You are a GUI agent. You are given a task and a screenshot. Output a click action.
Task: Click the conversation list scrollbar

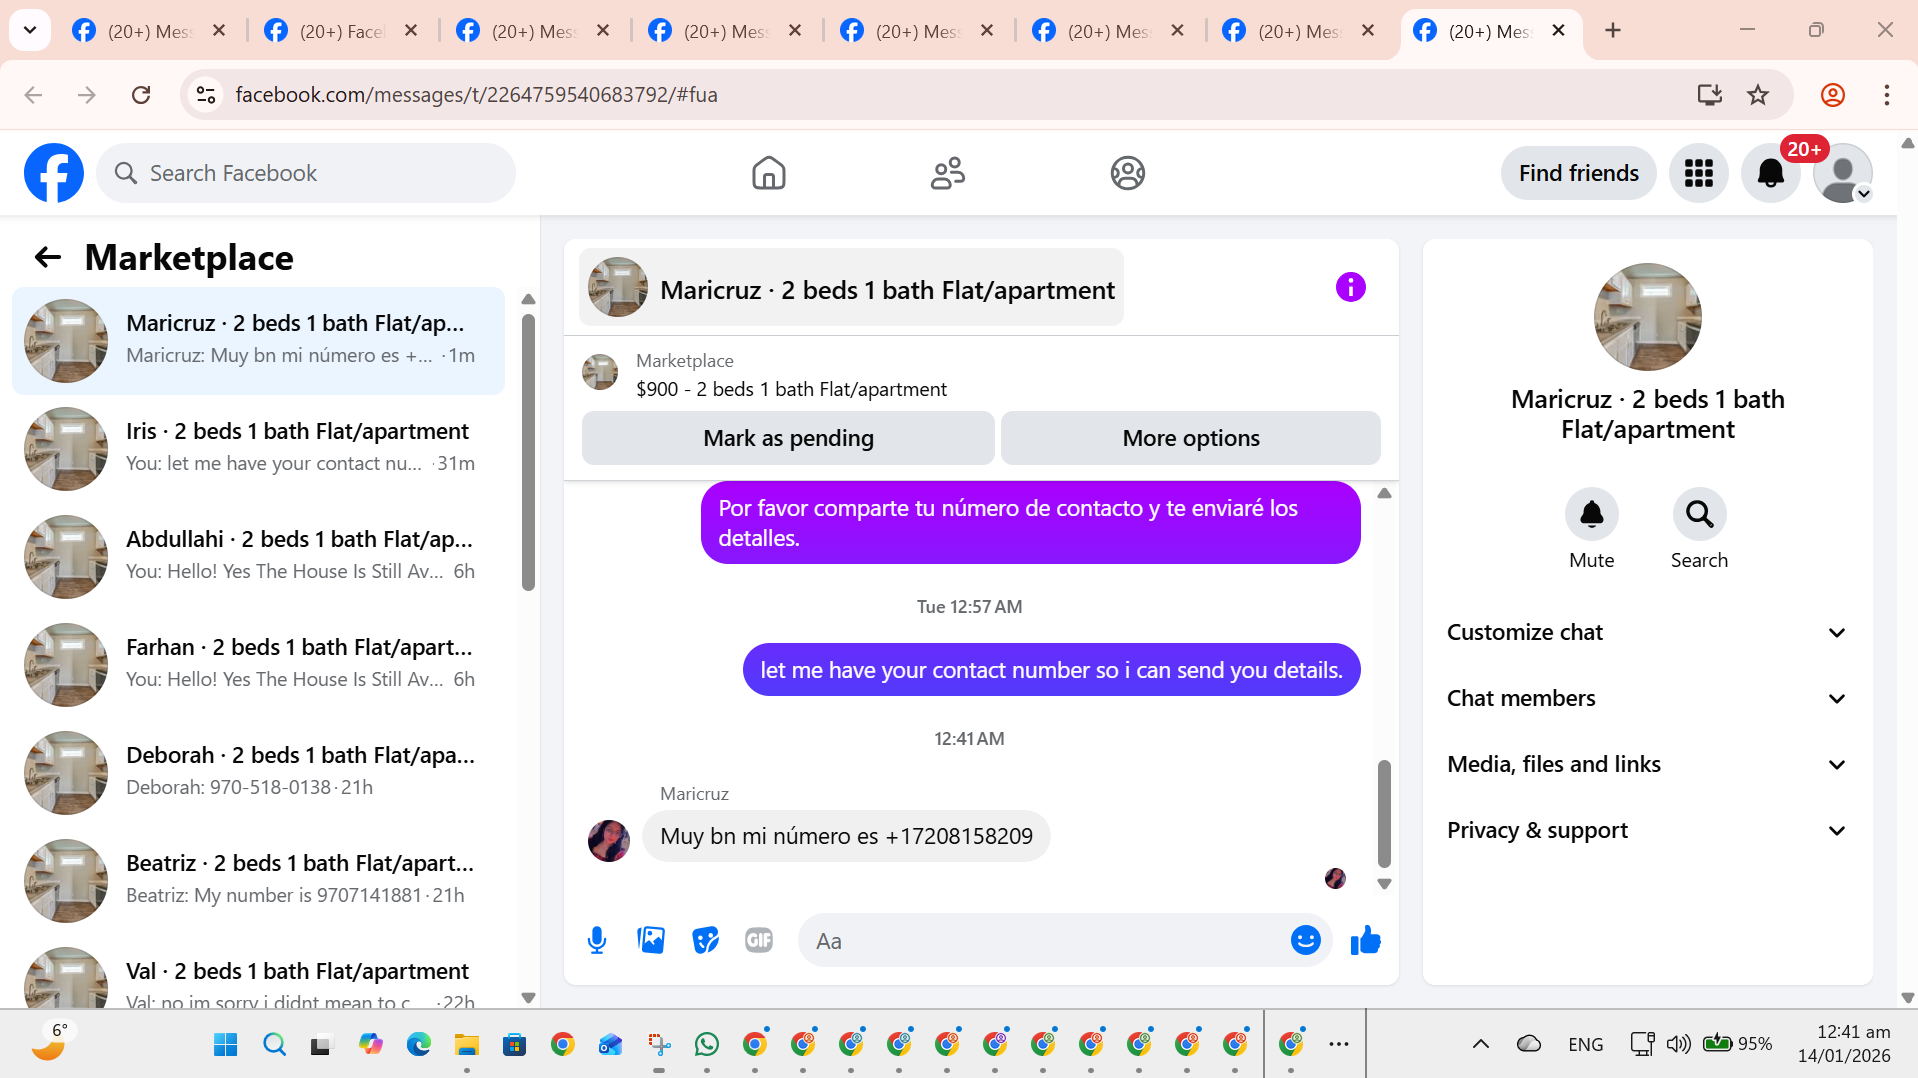[x=528, y=452]
